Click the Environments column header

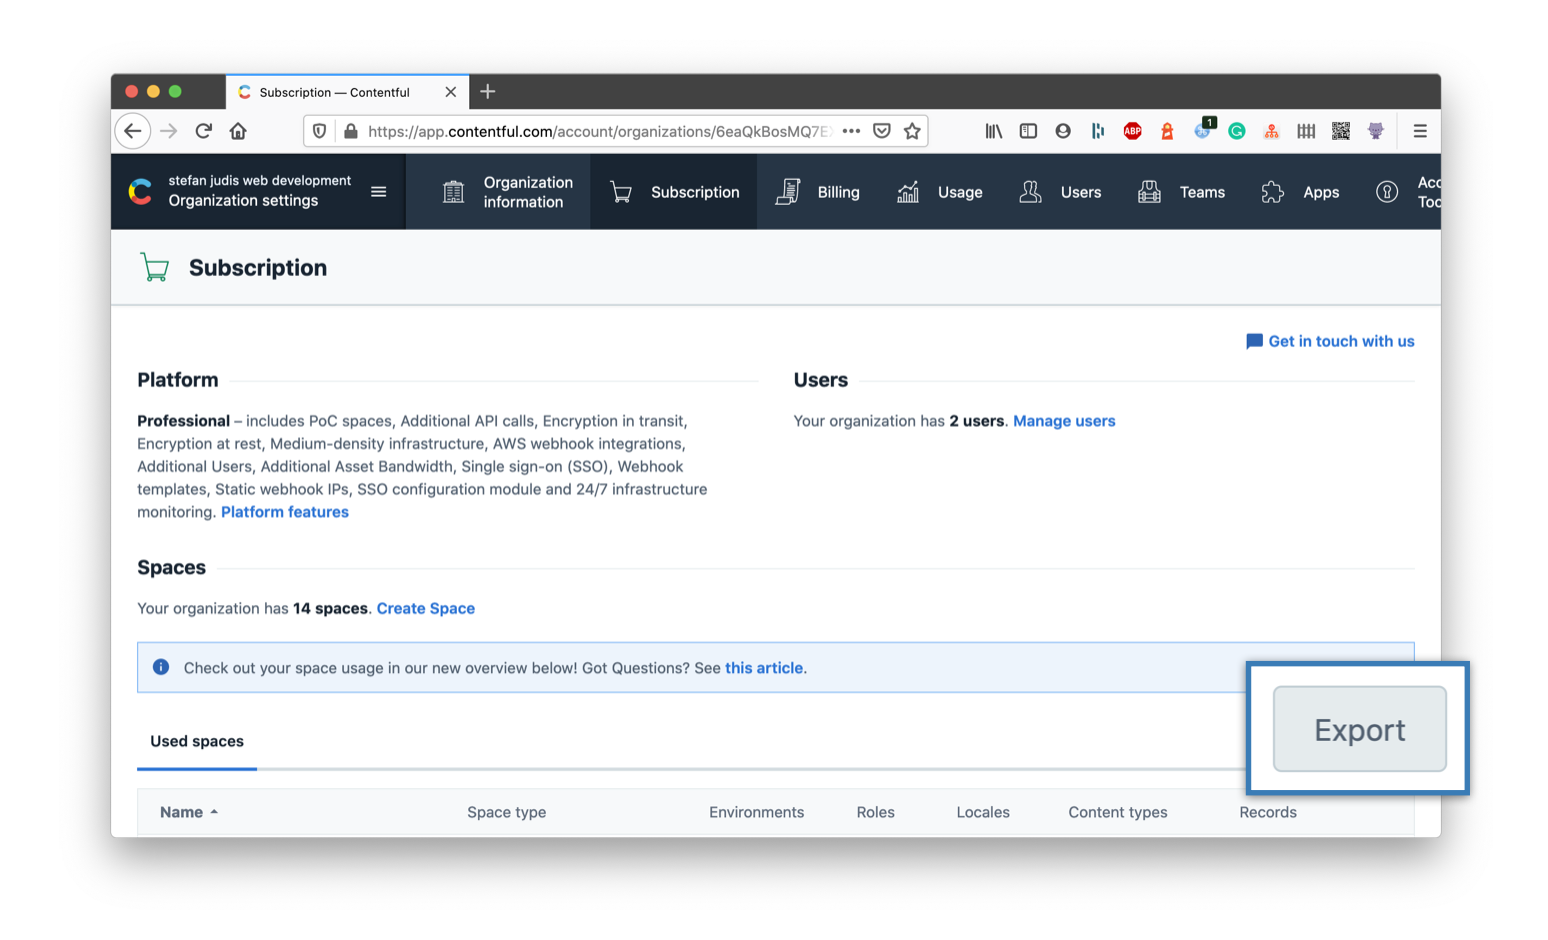[757, 812]
